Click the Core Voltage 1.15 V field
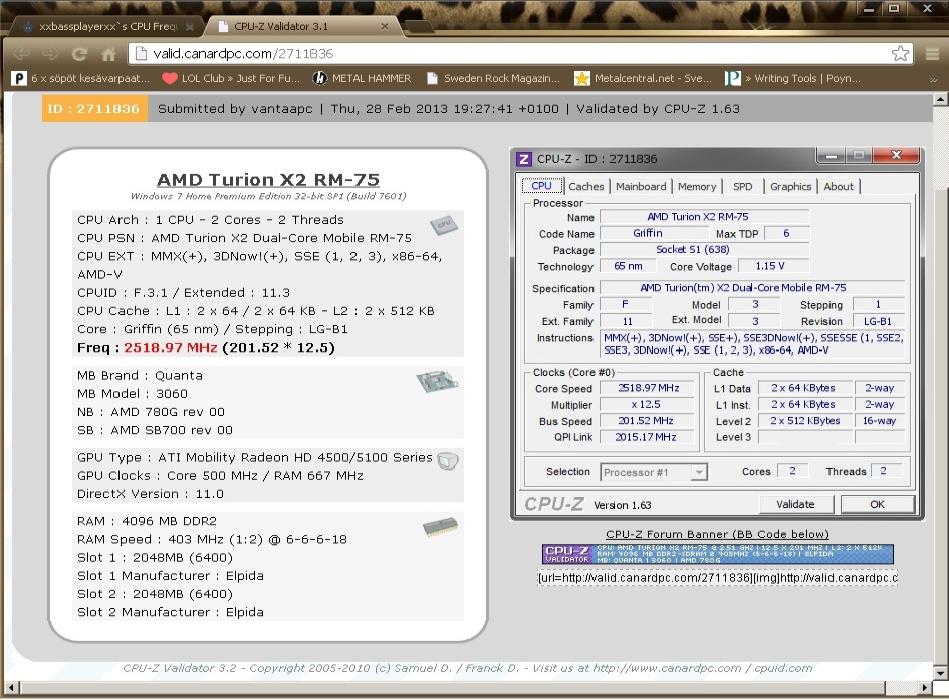The image size is (949, 700). tap(773, 266)
